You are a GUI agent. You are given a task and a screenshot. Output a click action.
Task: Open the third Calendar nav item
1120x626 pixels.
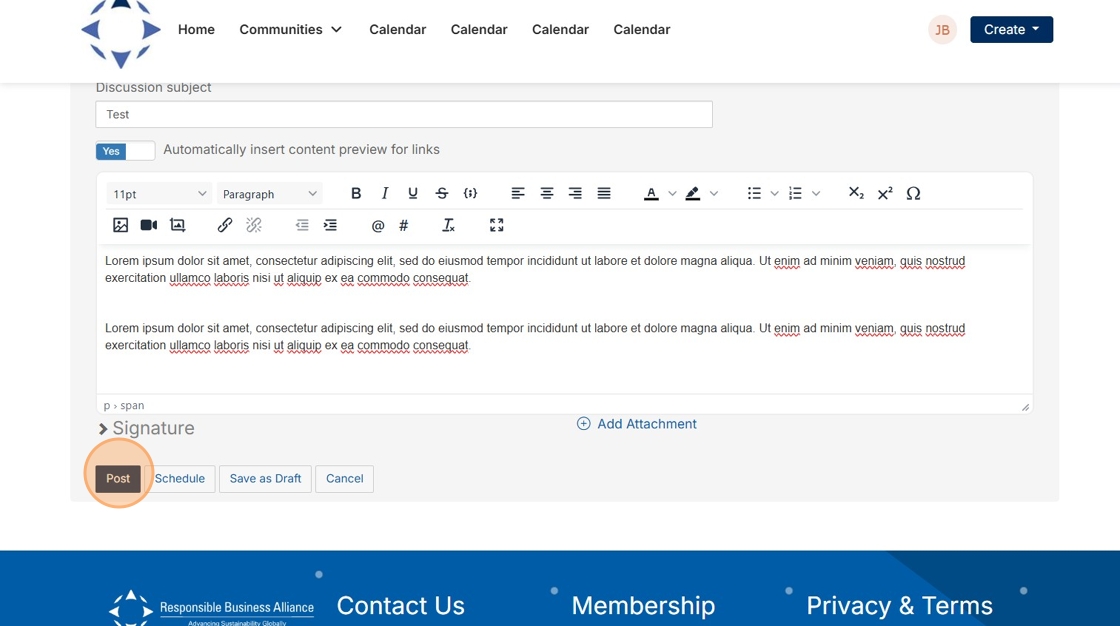(x=560, y=29)
